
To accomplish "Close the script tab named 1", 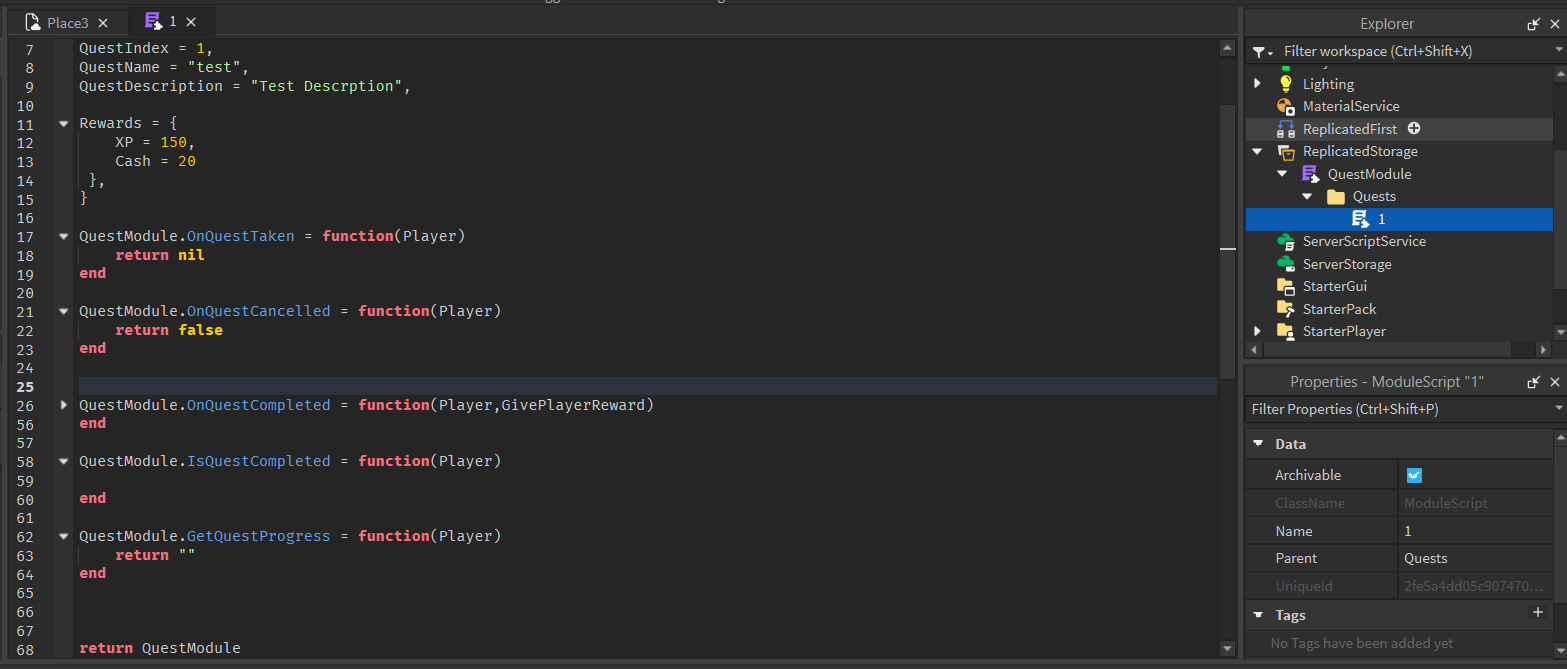I will coord(192,22).
